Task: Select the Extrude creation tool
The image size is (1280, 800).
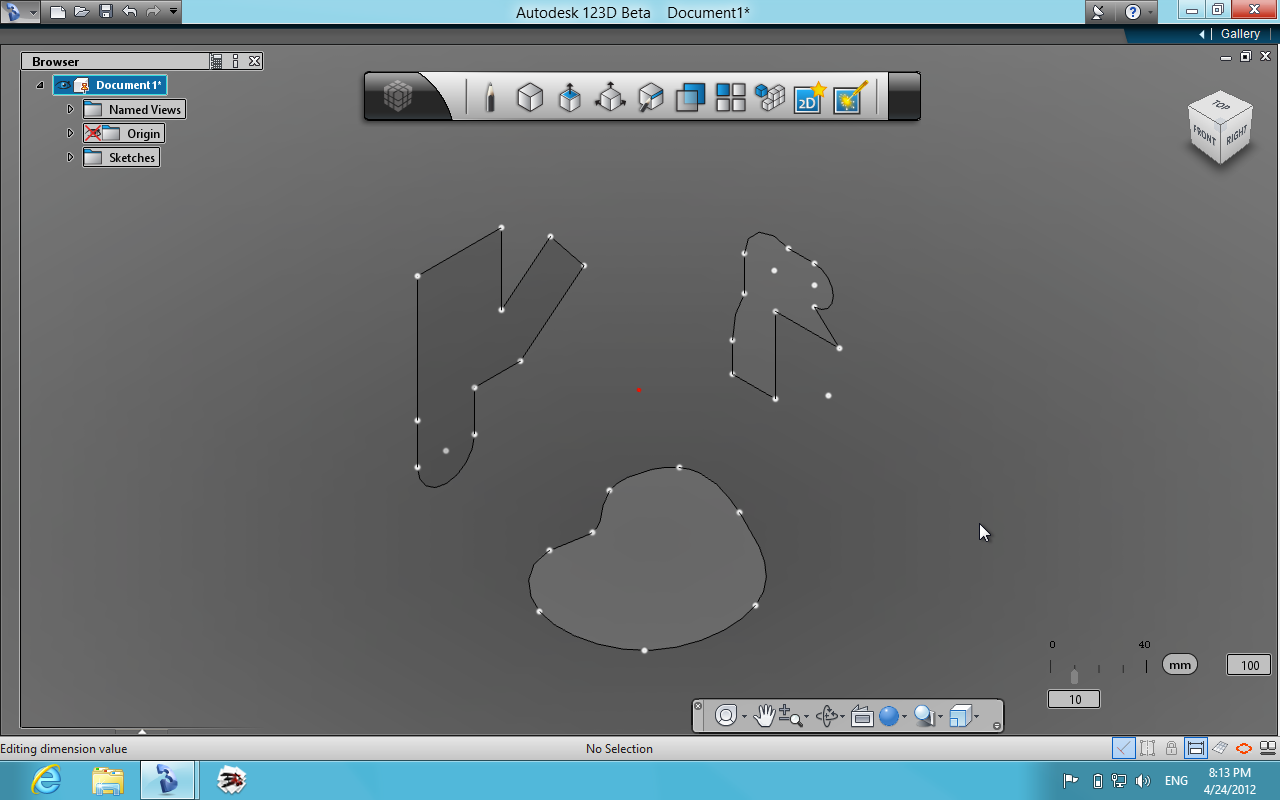Action: (570, 97)
